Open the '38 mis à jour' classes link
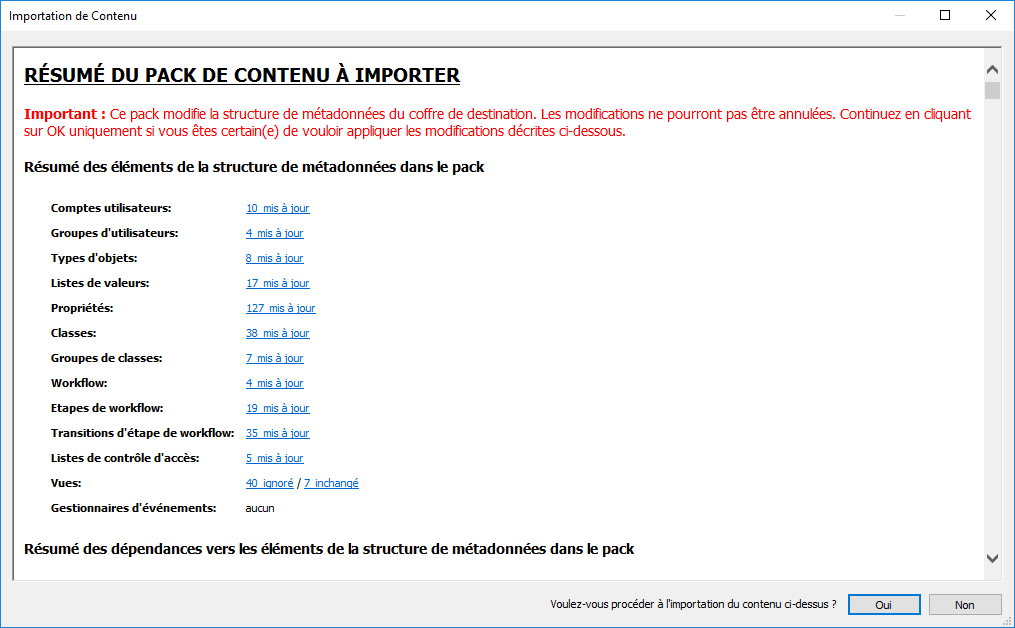The height and width of the screenshot is (628, 1015). pos(277,333)
